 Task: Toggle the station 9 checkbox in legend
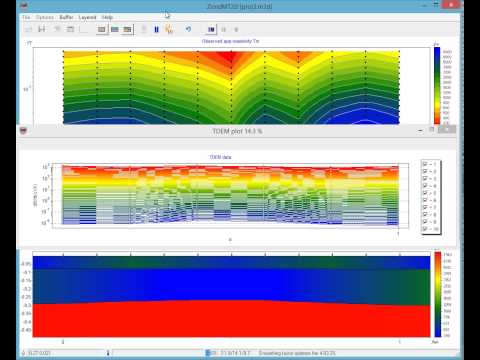pyautogui.click(x=425, y=222)
